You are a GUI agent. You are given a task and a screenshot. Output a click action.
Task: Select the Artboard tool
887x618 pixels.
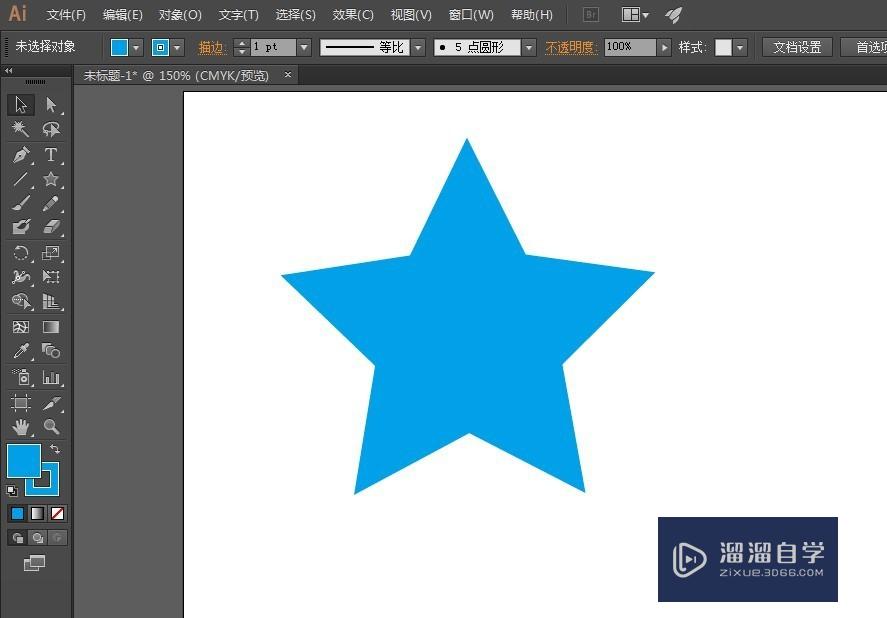click(x=21, y=402)
